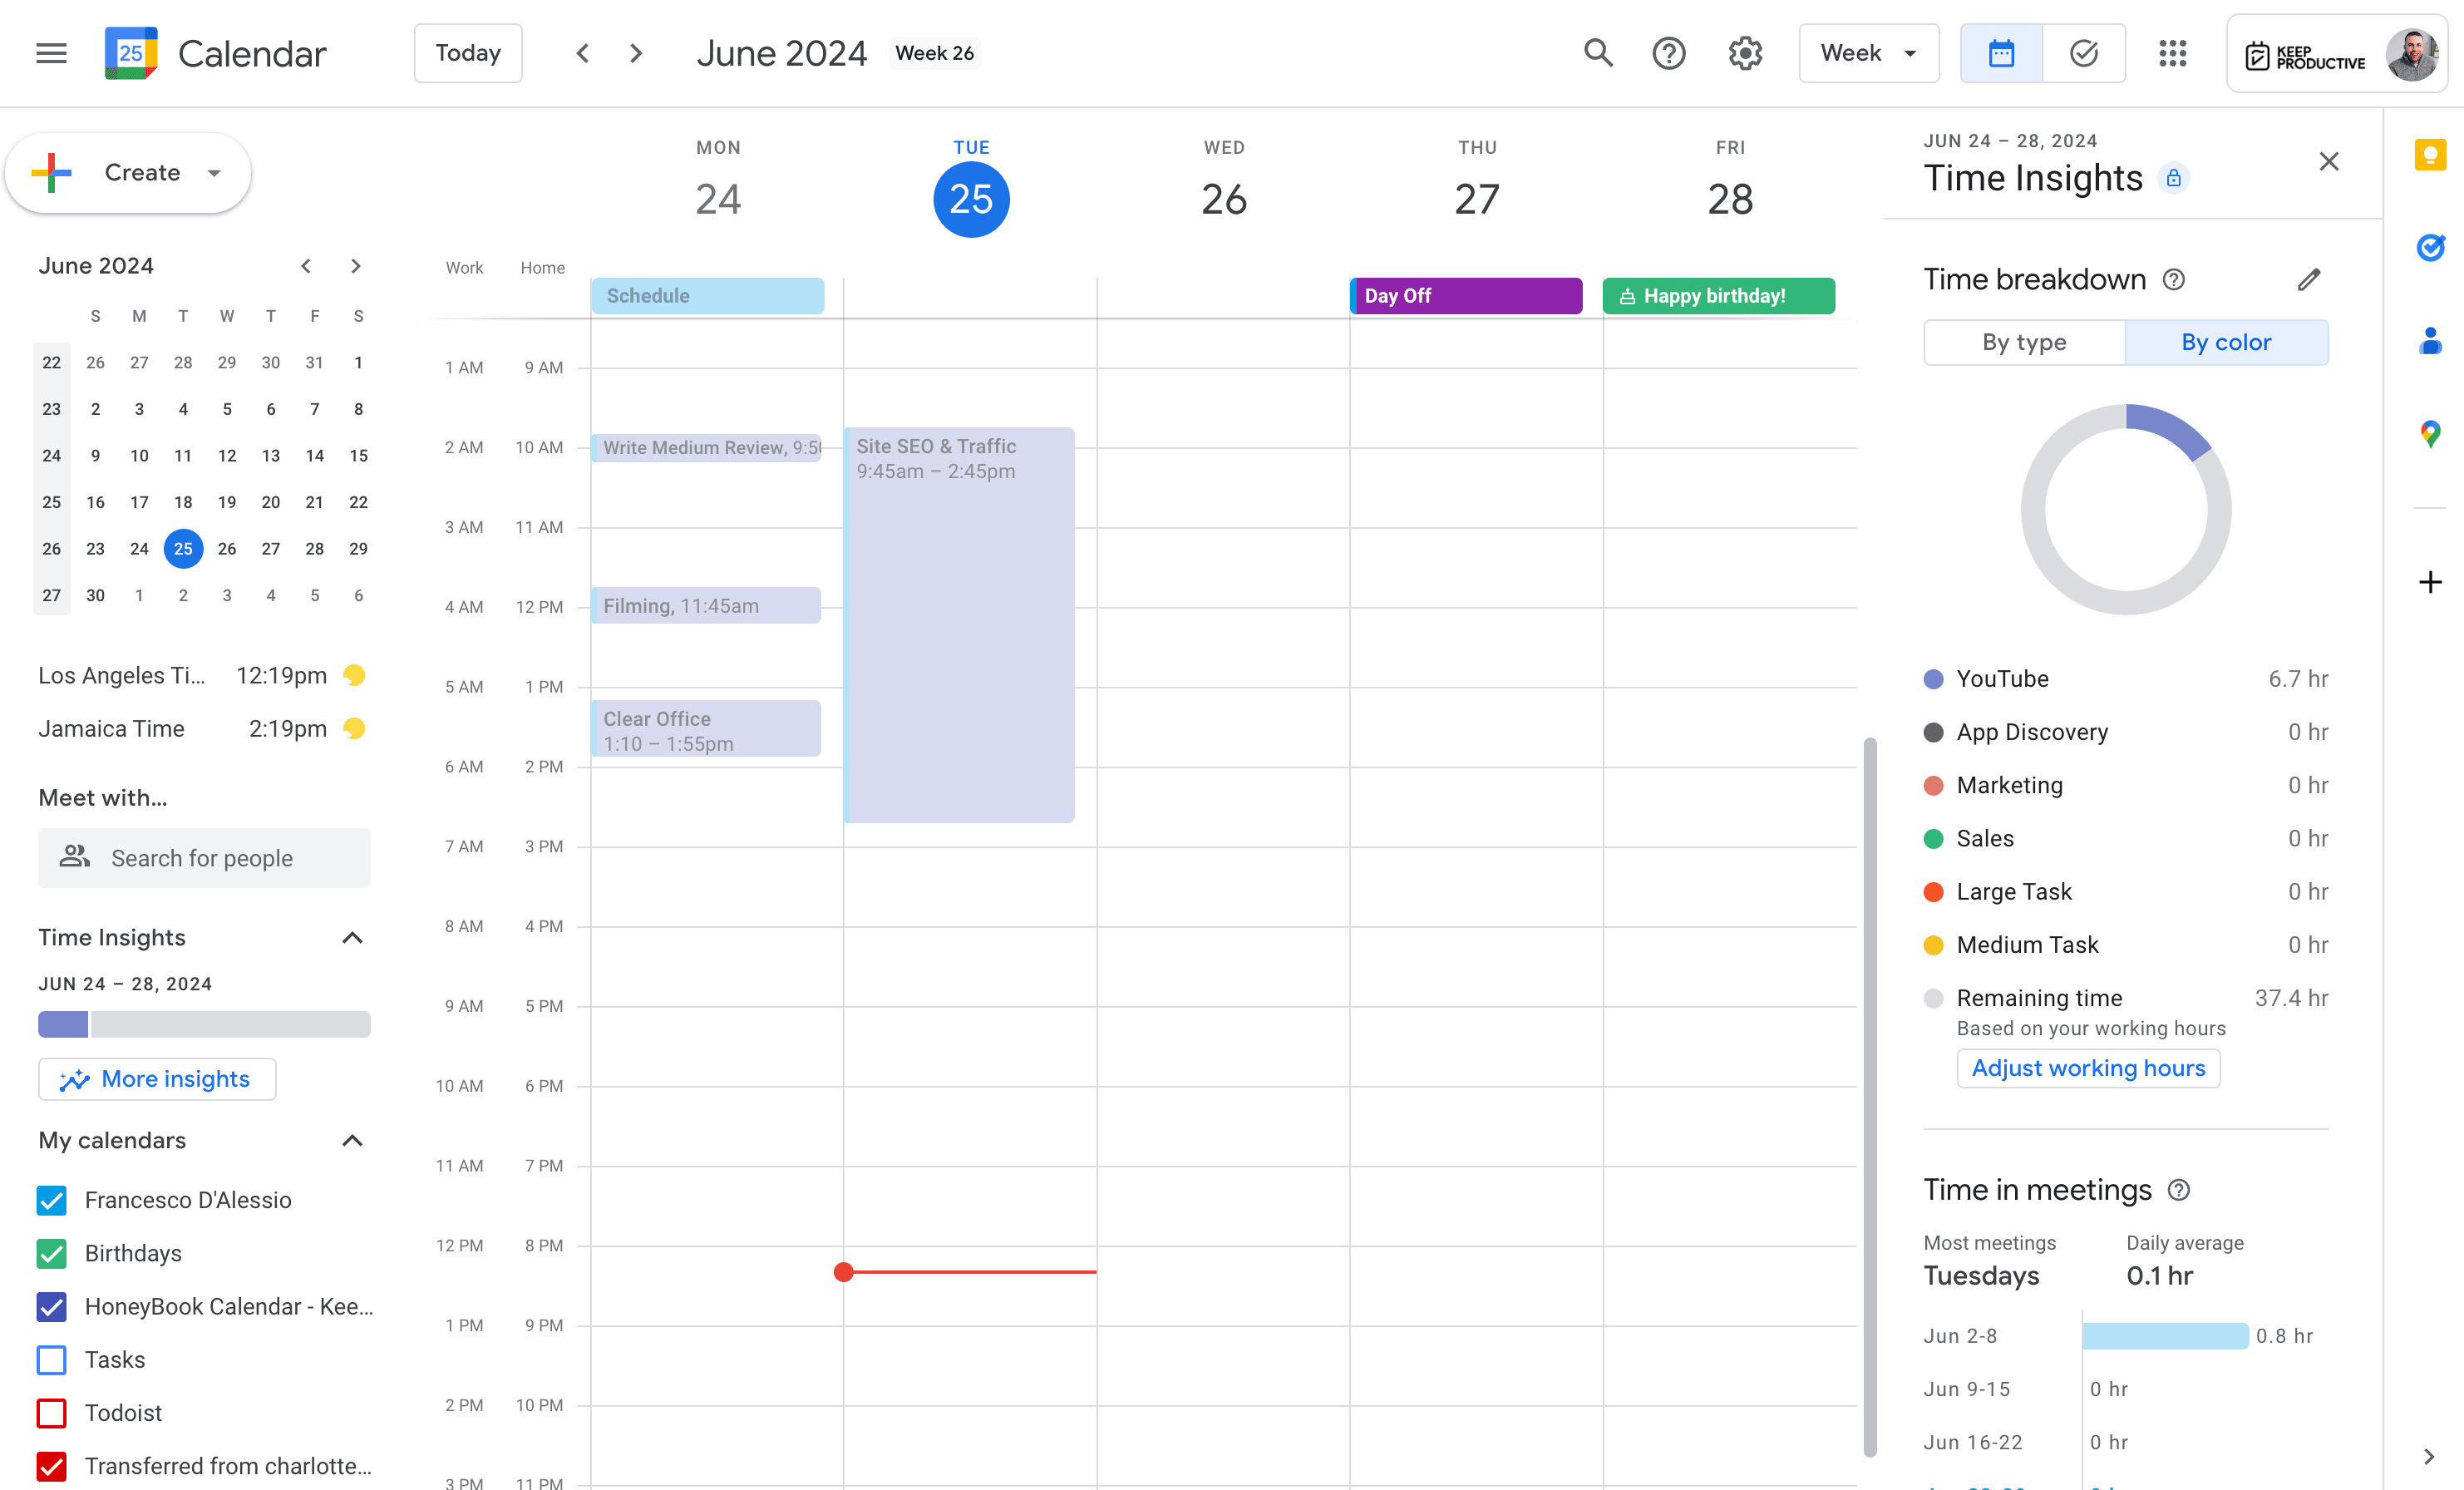Switch to Tasks view using the checkmark icon
The height and width of the screenshot is (1490, 2464).
point(2084,53)
